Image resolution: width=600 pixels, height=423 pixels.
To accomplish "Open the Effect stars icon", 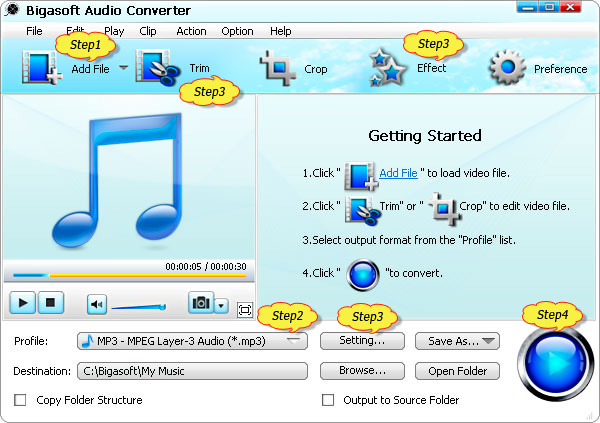I will [x=387, y=68].
